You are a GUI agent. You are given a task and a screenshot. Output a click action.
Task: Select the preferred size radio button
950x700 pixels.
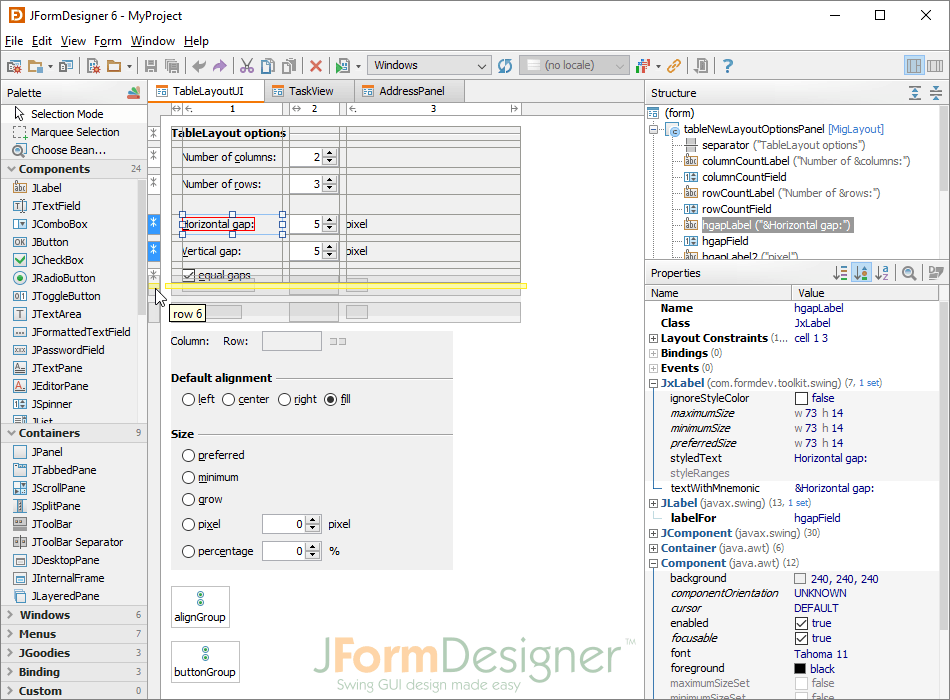tap(188, 456)
